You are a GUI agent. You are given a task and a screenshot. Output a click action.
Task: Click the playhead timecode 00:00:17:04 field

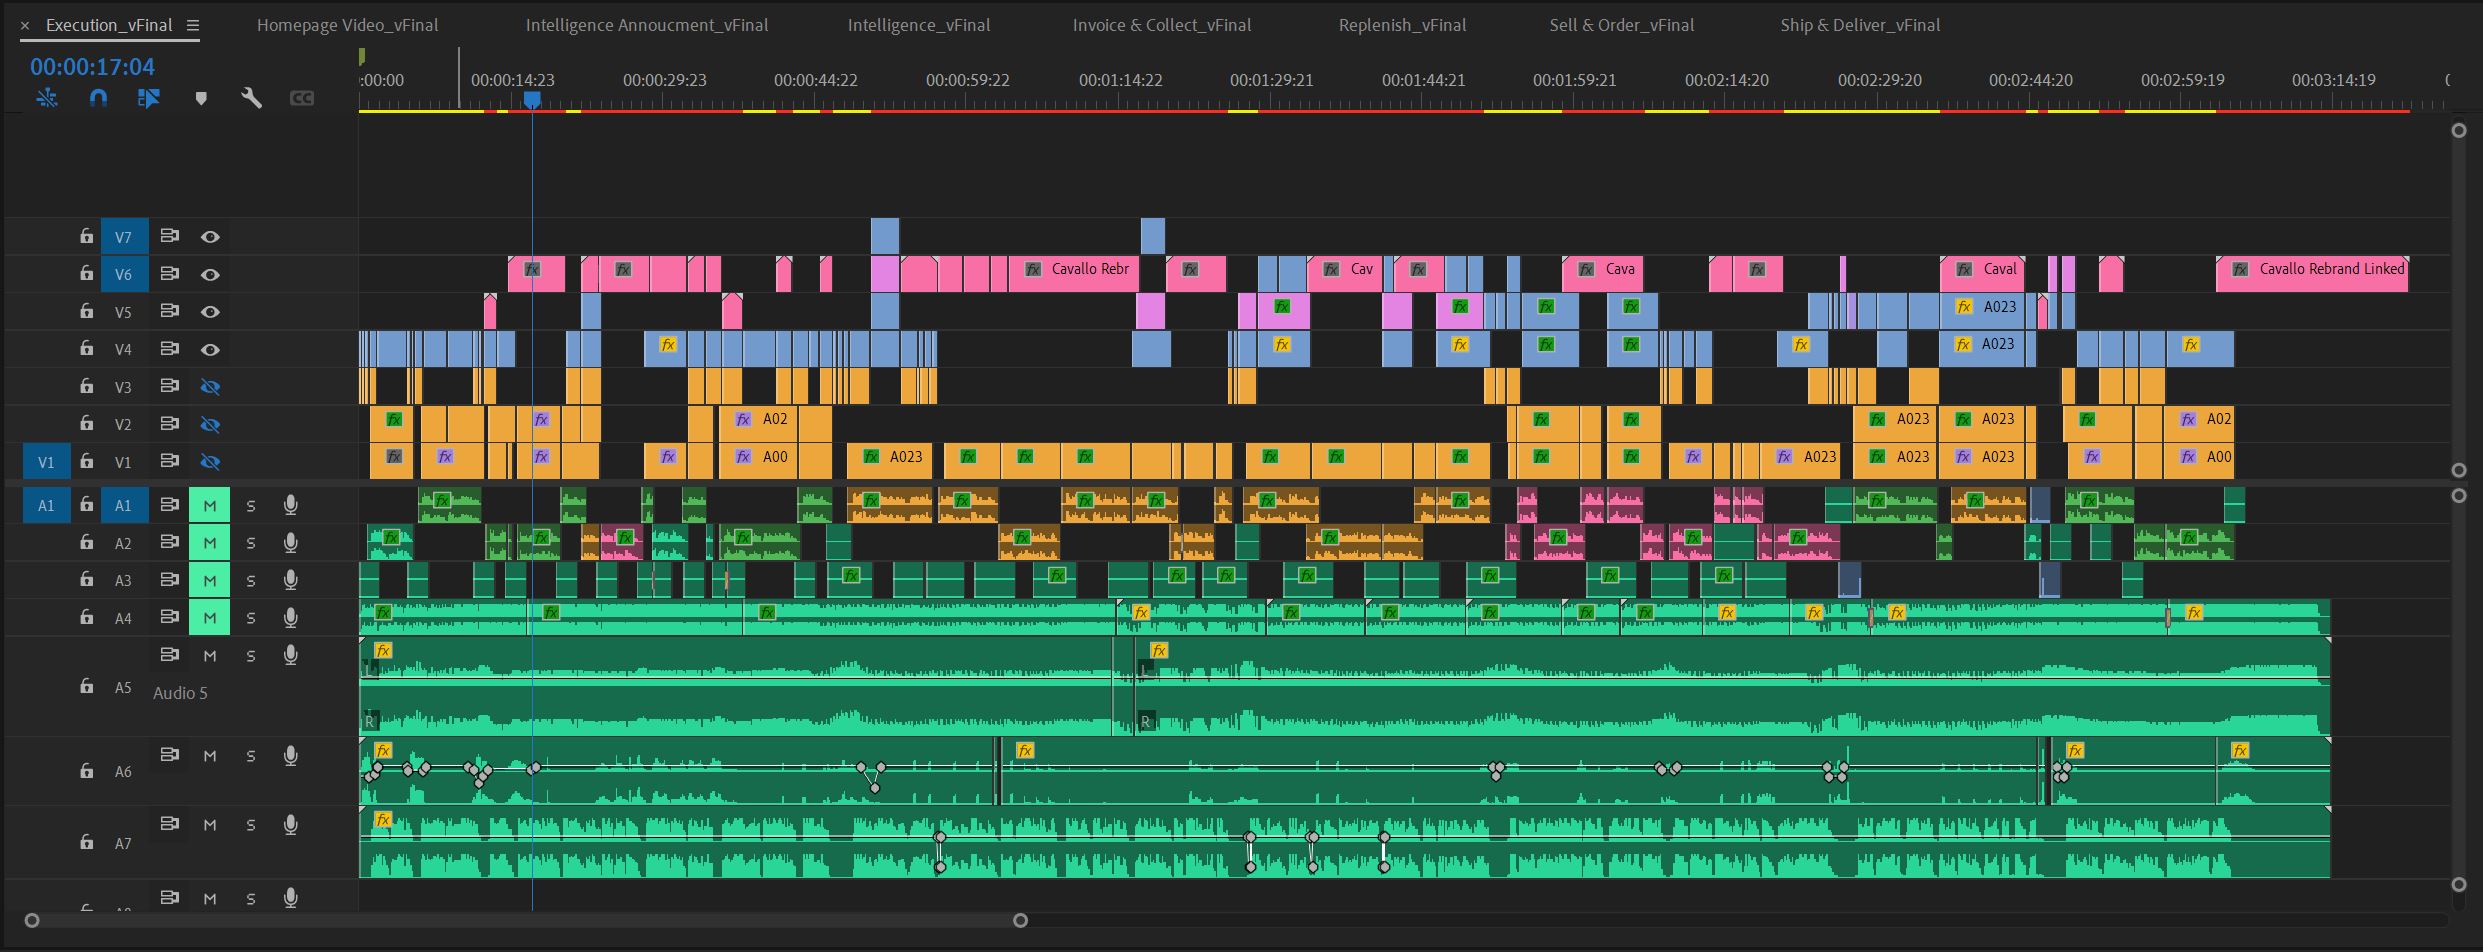[92, 67]
